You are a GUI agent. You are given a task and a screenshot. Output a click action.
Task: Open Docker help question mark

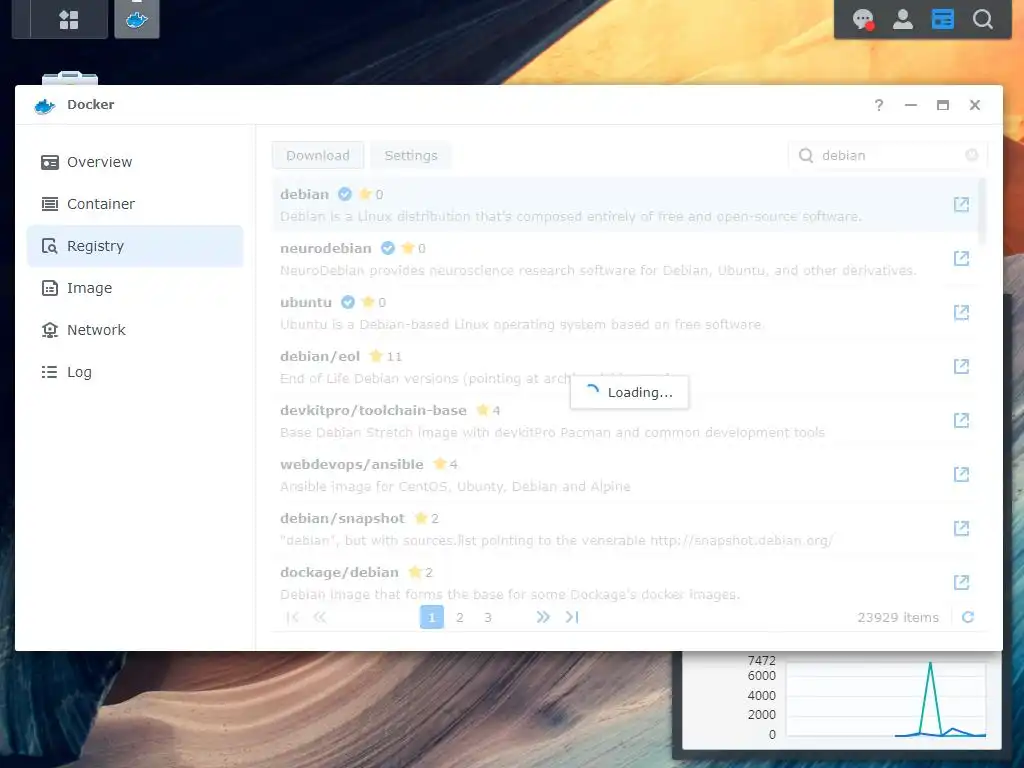click(x=879, y=105)
